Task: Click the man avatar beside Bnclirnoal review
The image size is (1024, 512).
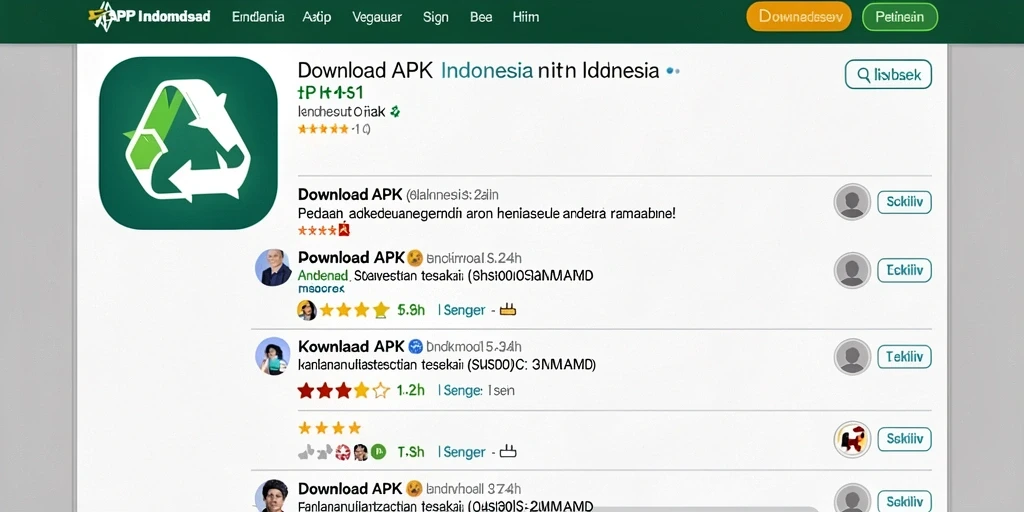Action: tap(273, 267)
